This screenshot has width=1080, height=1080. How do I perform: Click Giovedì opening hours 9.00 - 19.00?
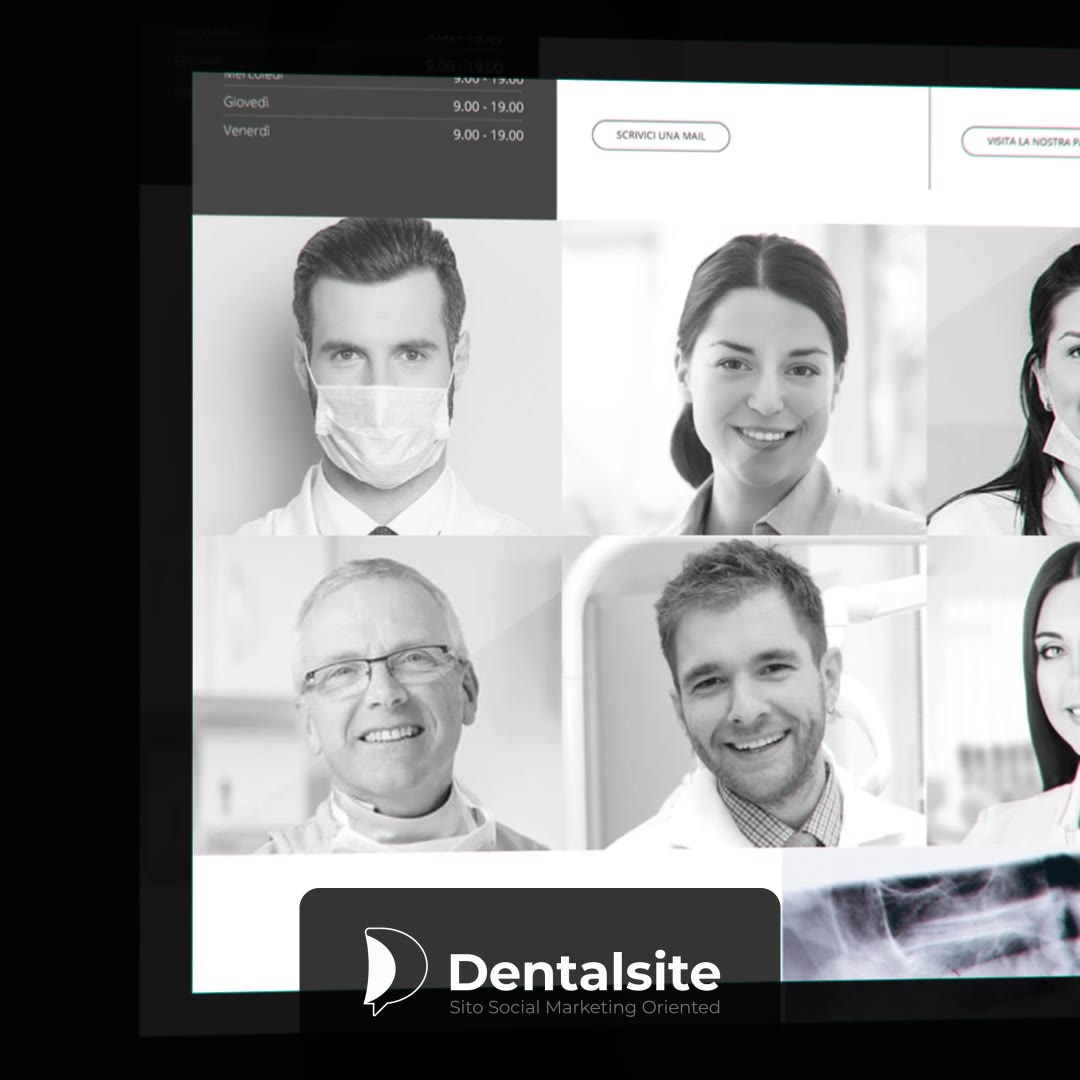point(488,106)
